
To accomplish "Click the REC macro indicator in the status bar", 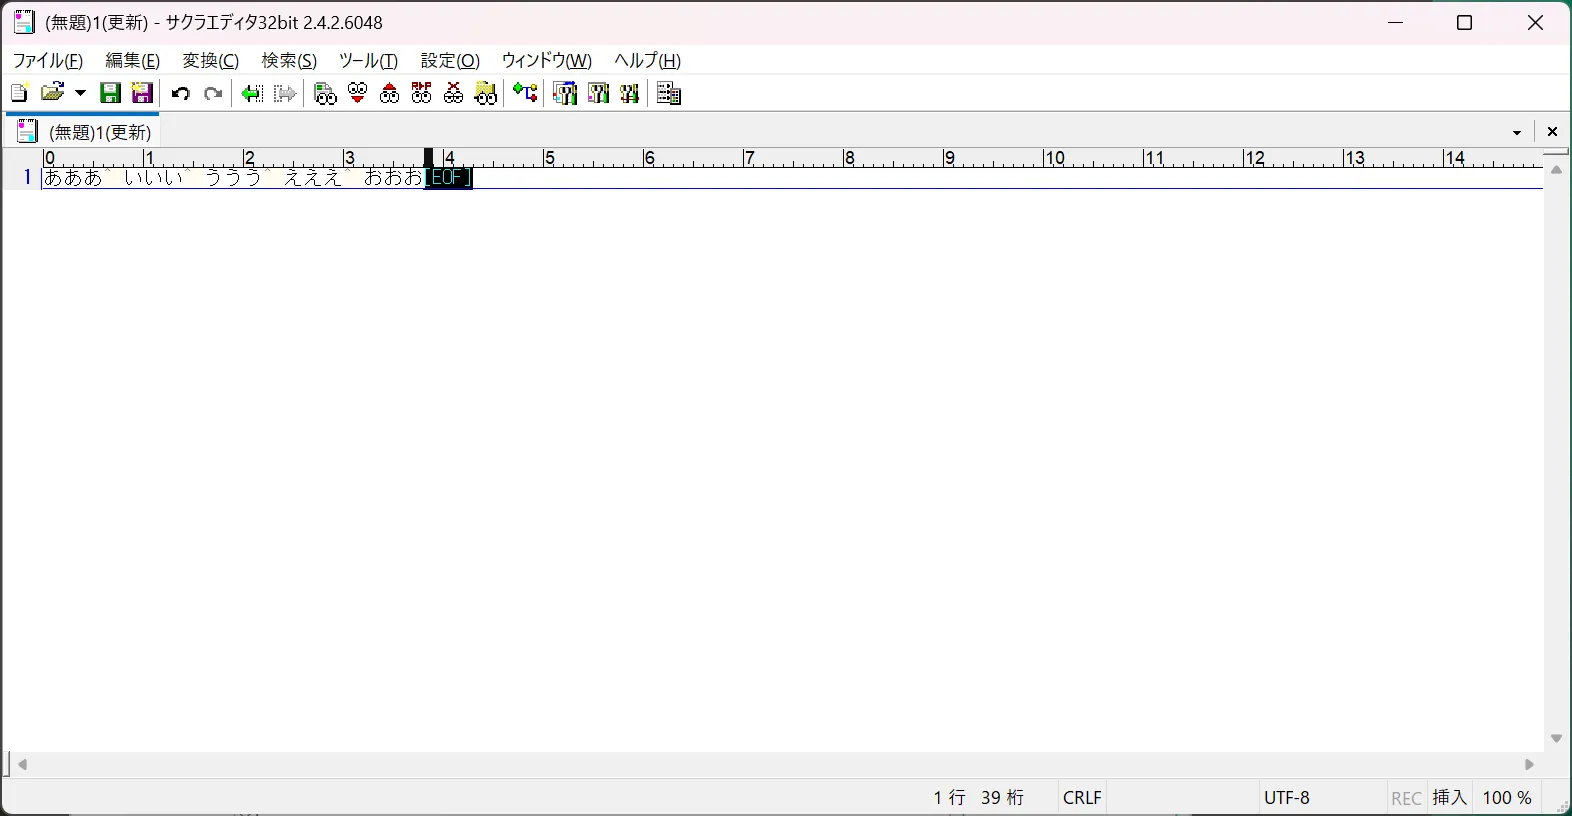I will tap(1406, 798).
